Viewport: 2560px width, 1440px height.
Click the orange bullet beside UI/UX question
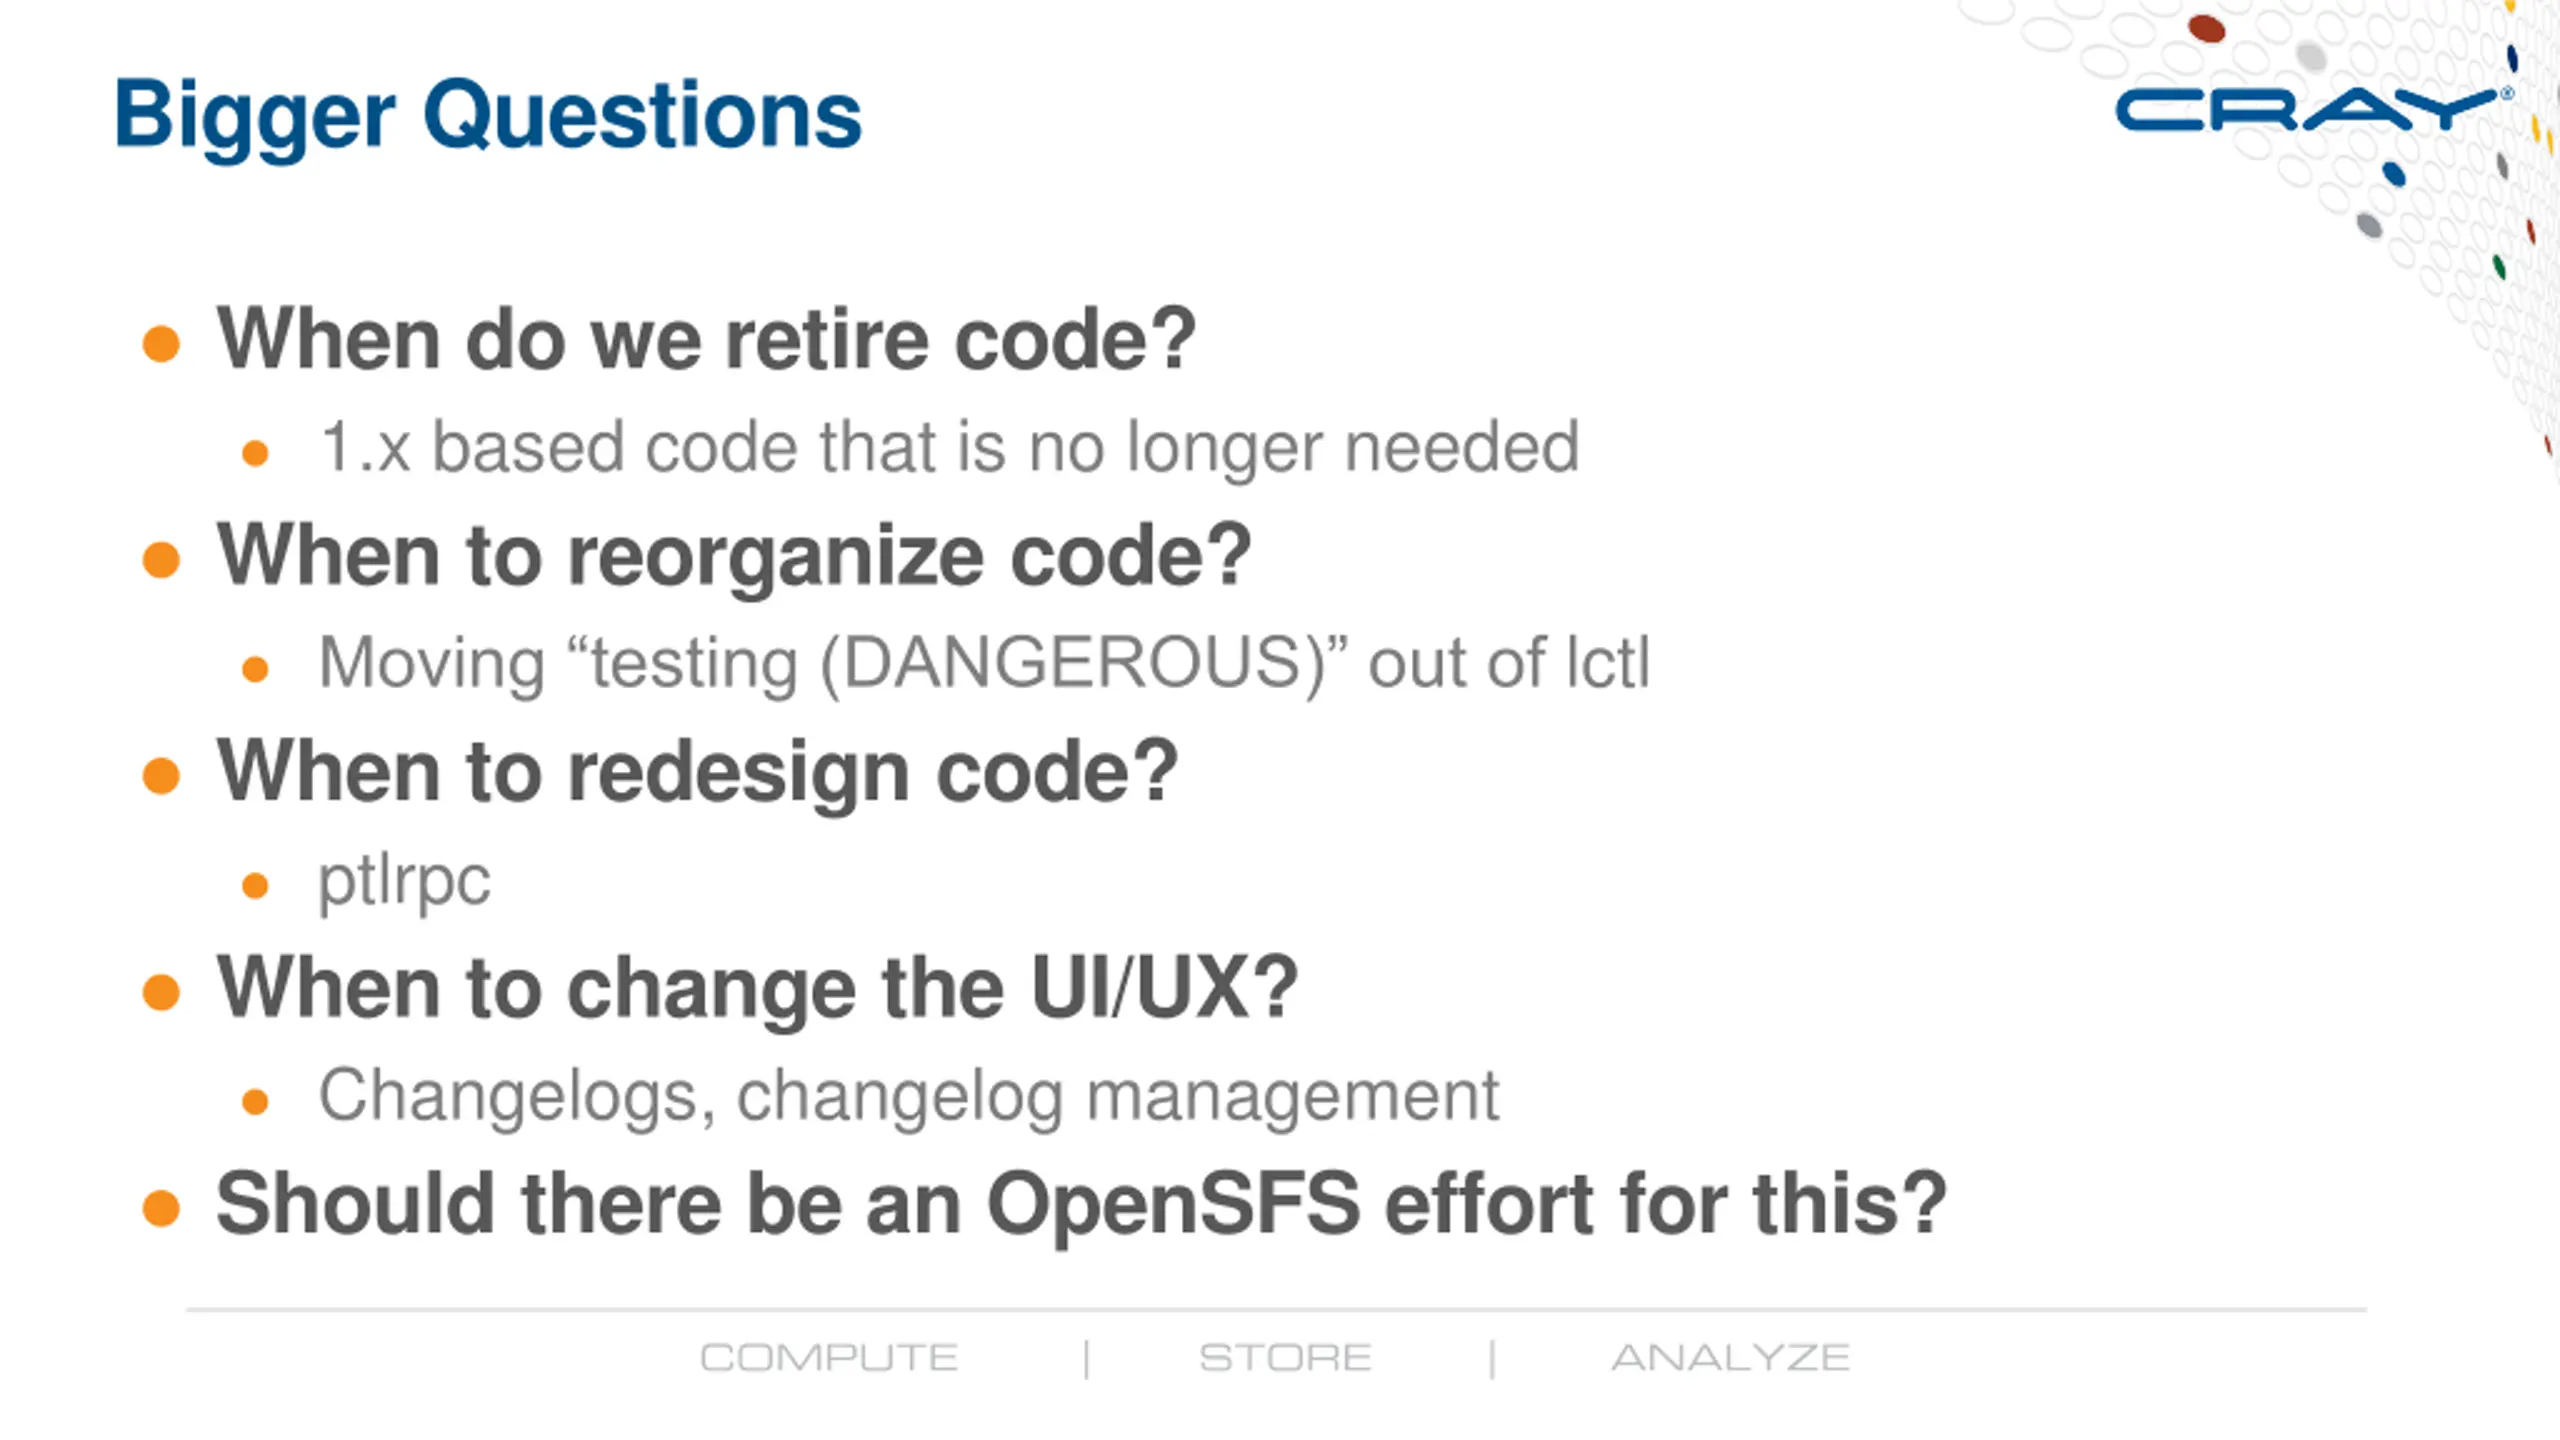click(161, 992)
